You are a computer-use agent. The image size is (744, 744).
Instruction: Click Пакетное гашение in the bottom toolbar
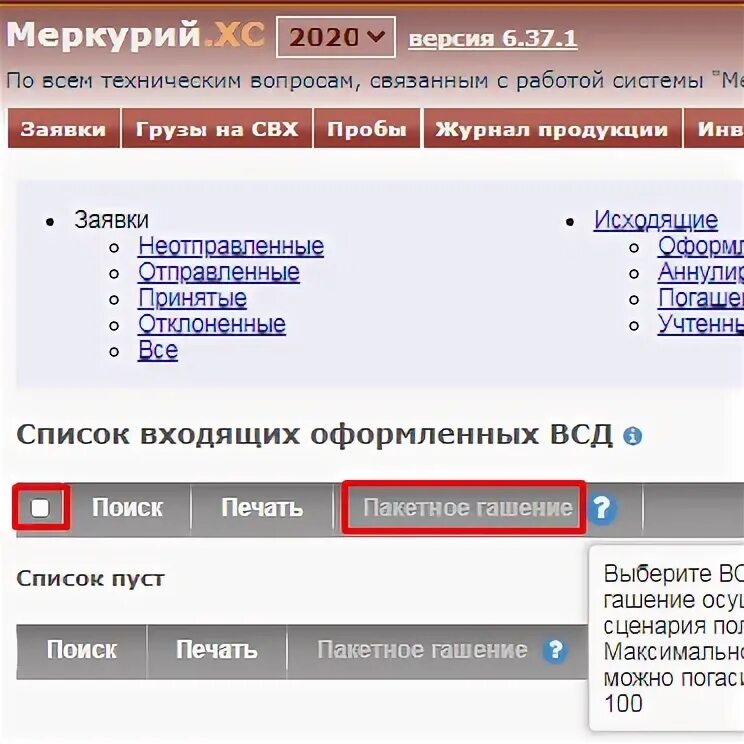pyautogui.click(x=422, y=650)
